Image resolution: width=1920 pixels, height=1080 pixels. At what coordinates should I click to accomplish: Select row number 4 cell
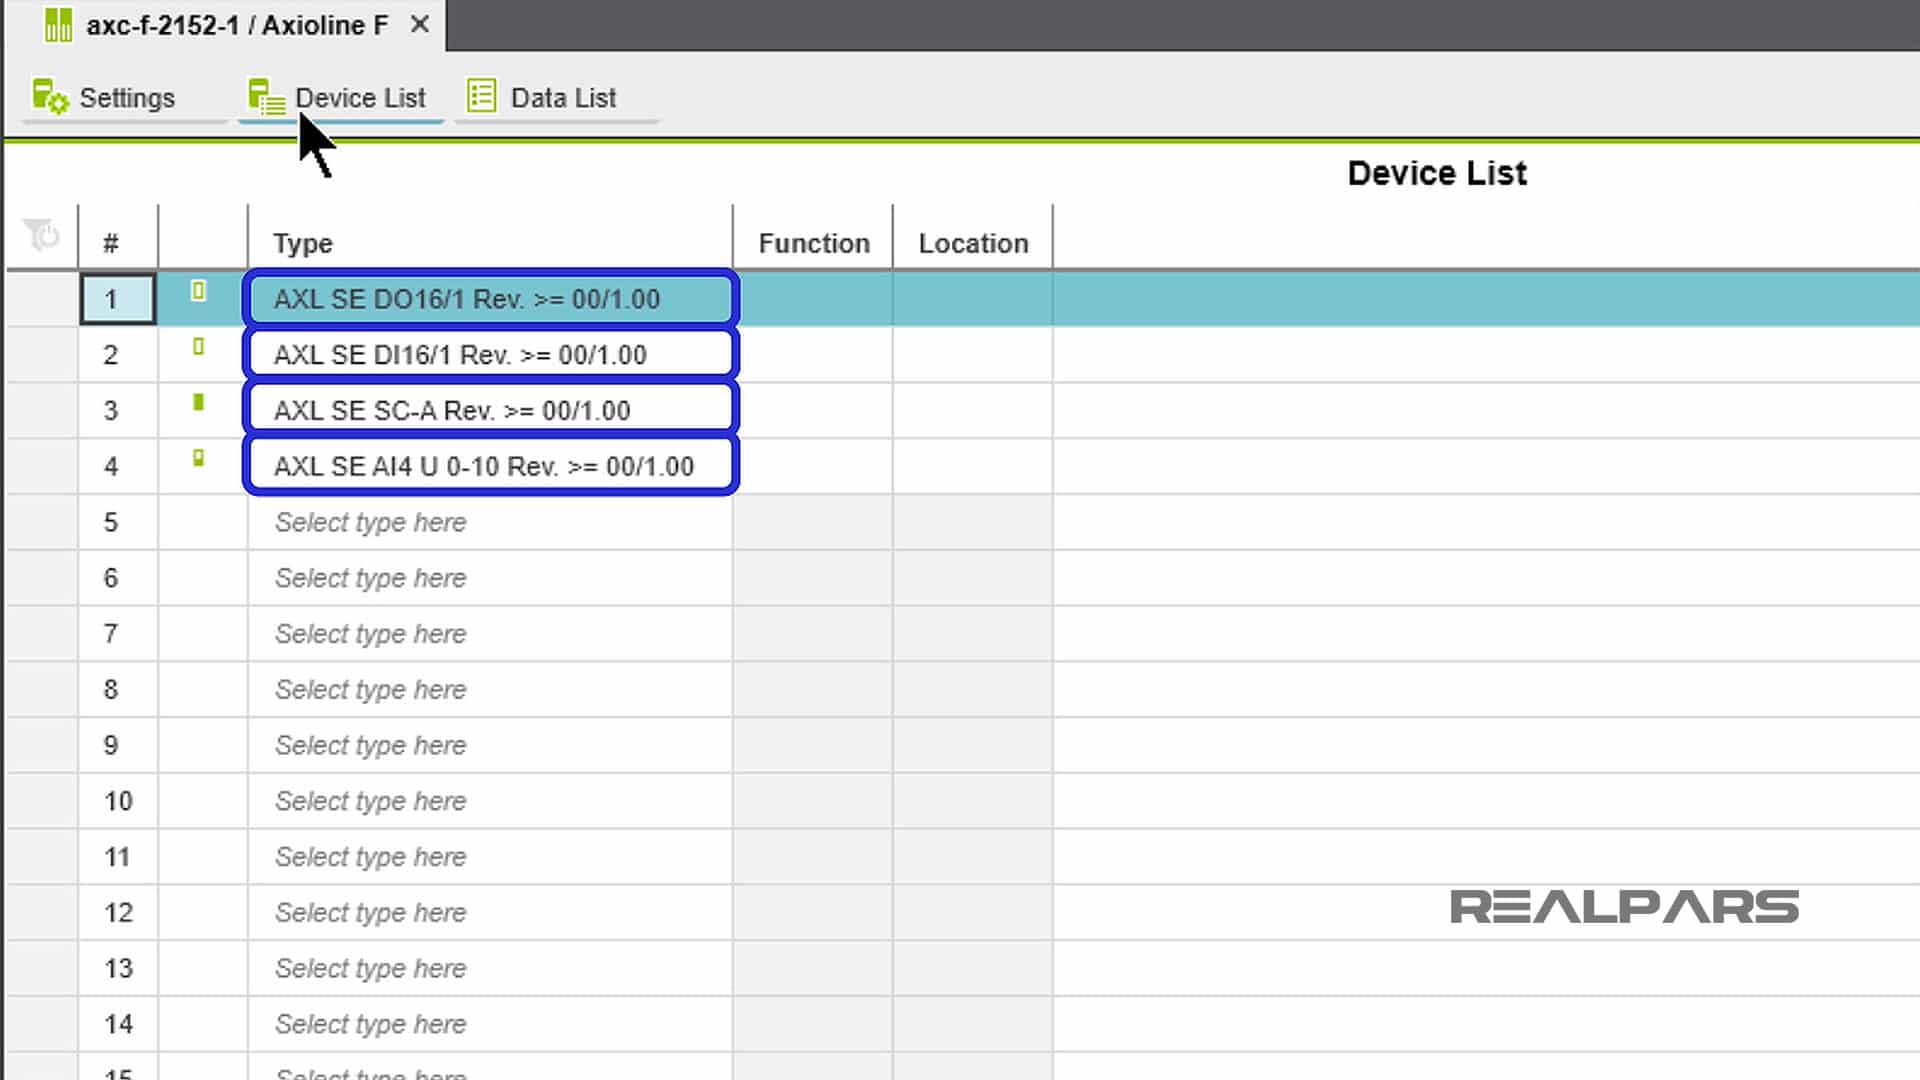pos(118,467)
